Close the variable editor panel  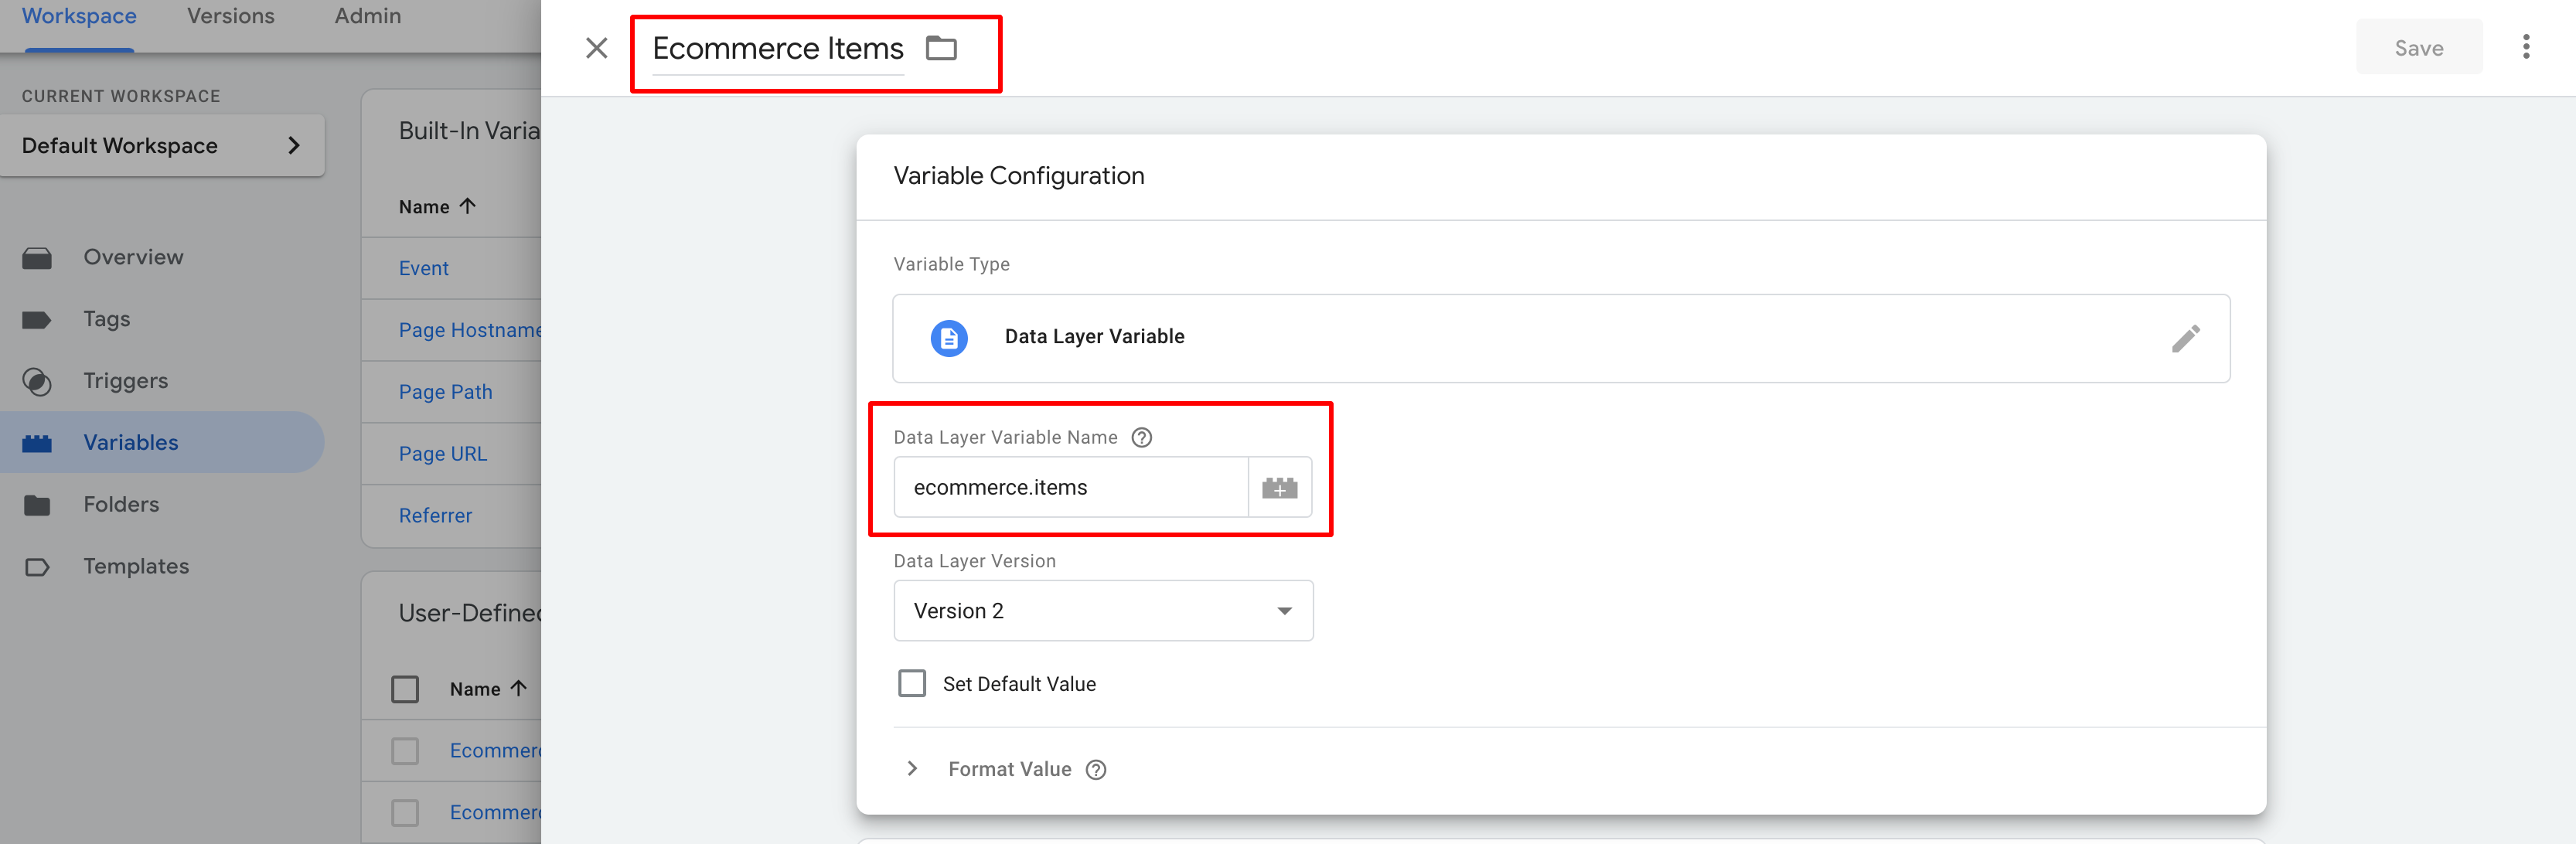click(x=596, y=48)
